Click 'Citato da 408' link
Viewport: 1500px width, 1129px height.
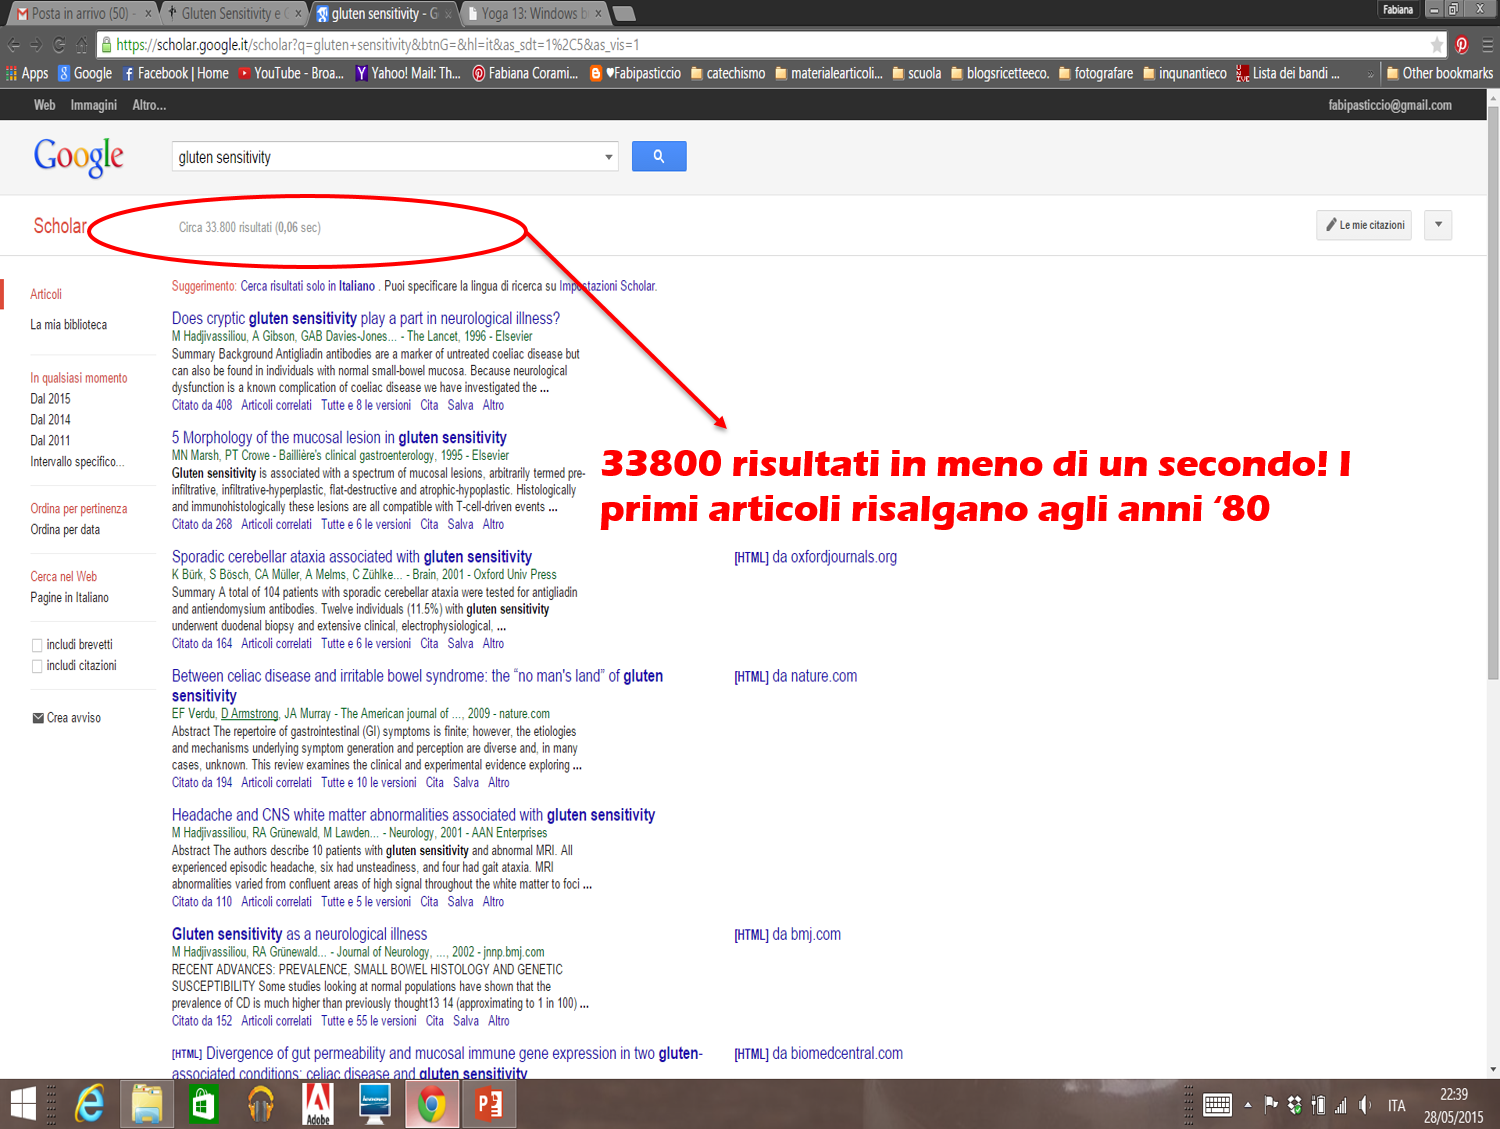[202, 405]
